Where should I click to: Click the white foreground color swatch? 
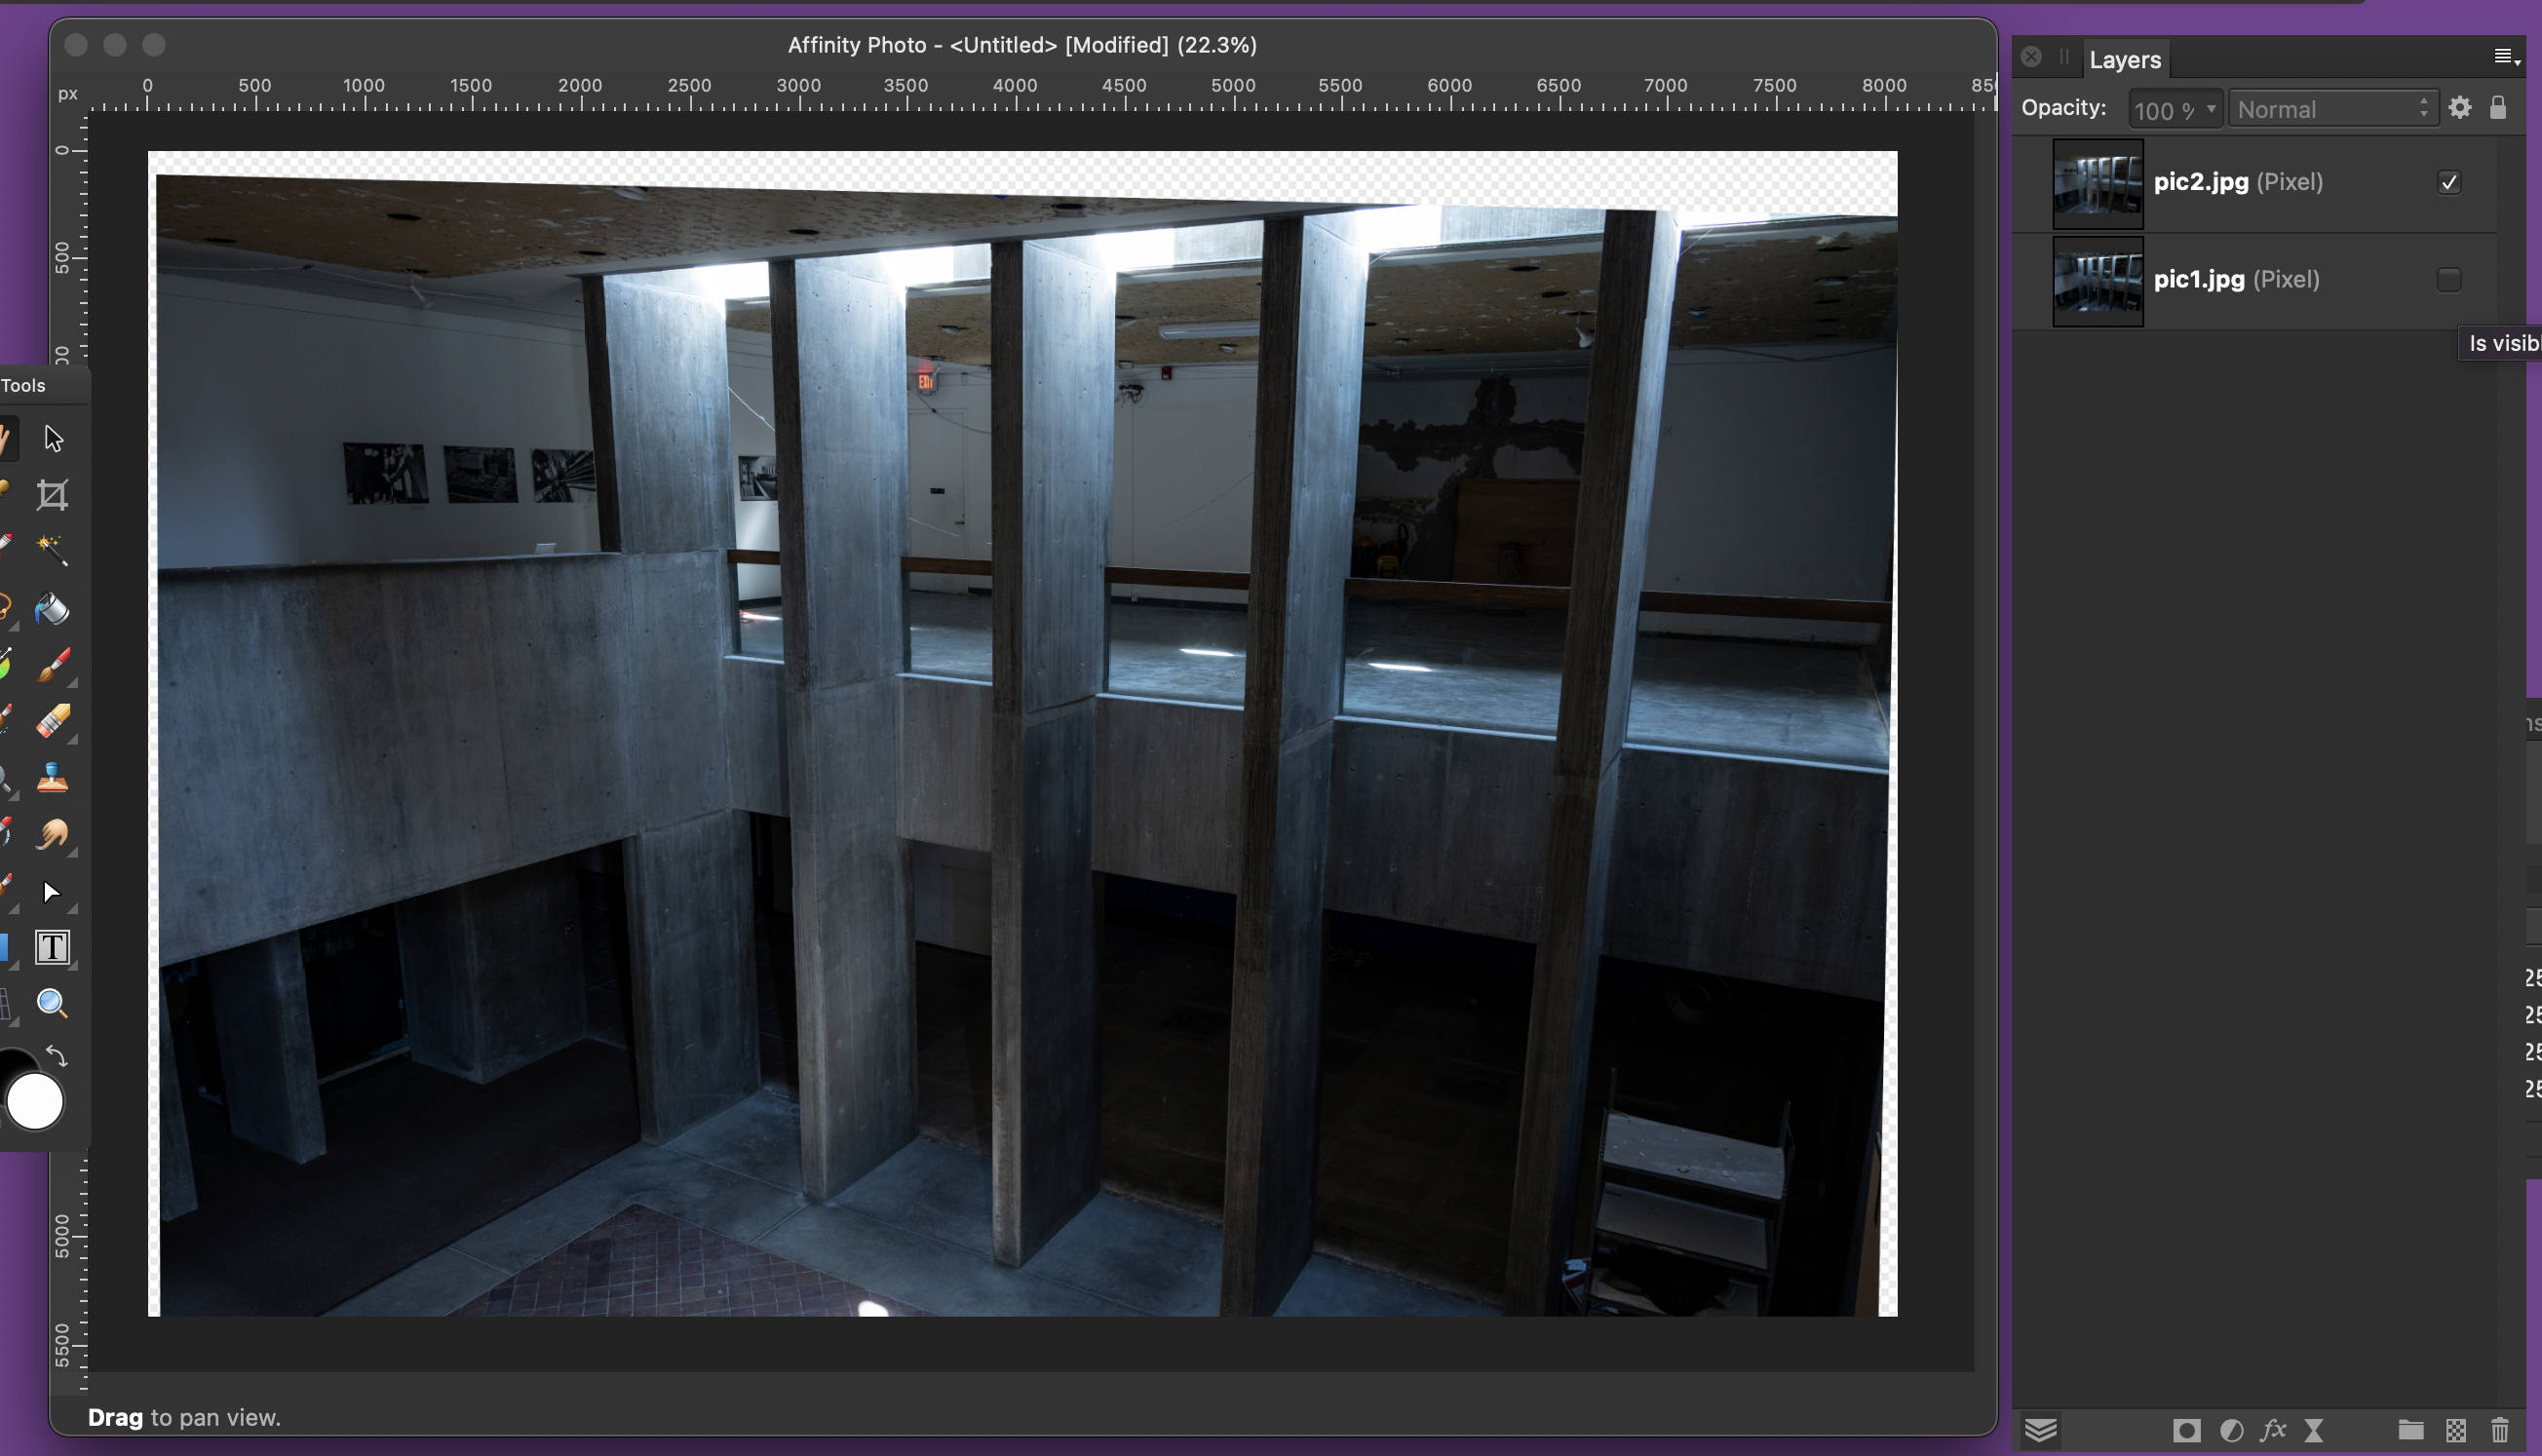[x=35, y=1102]
